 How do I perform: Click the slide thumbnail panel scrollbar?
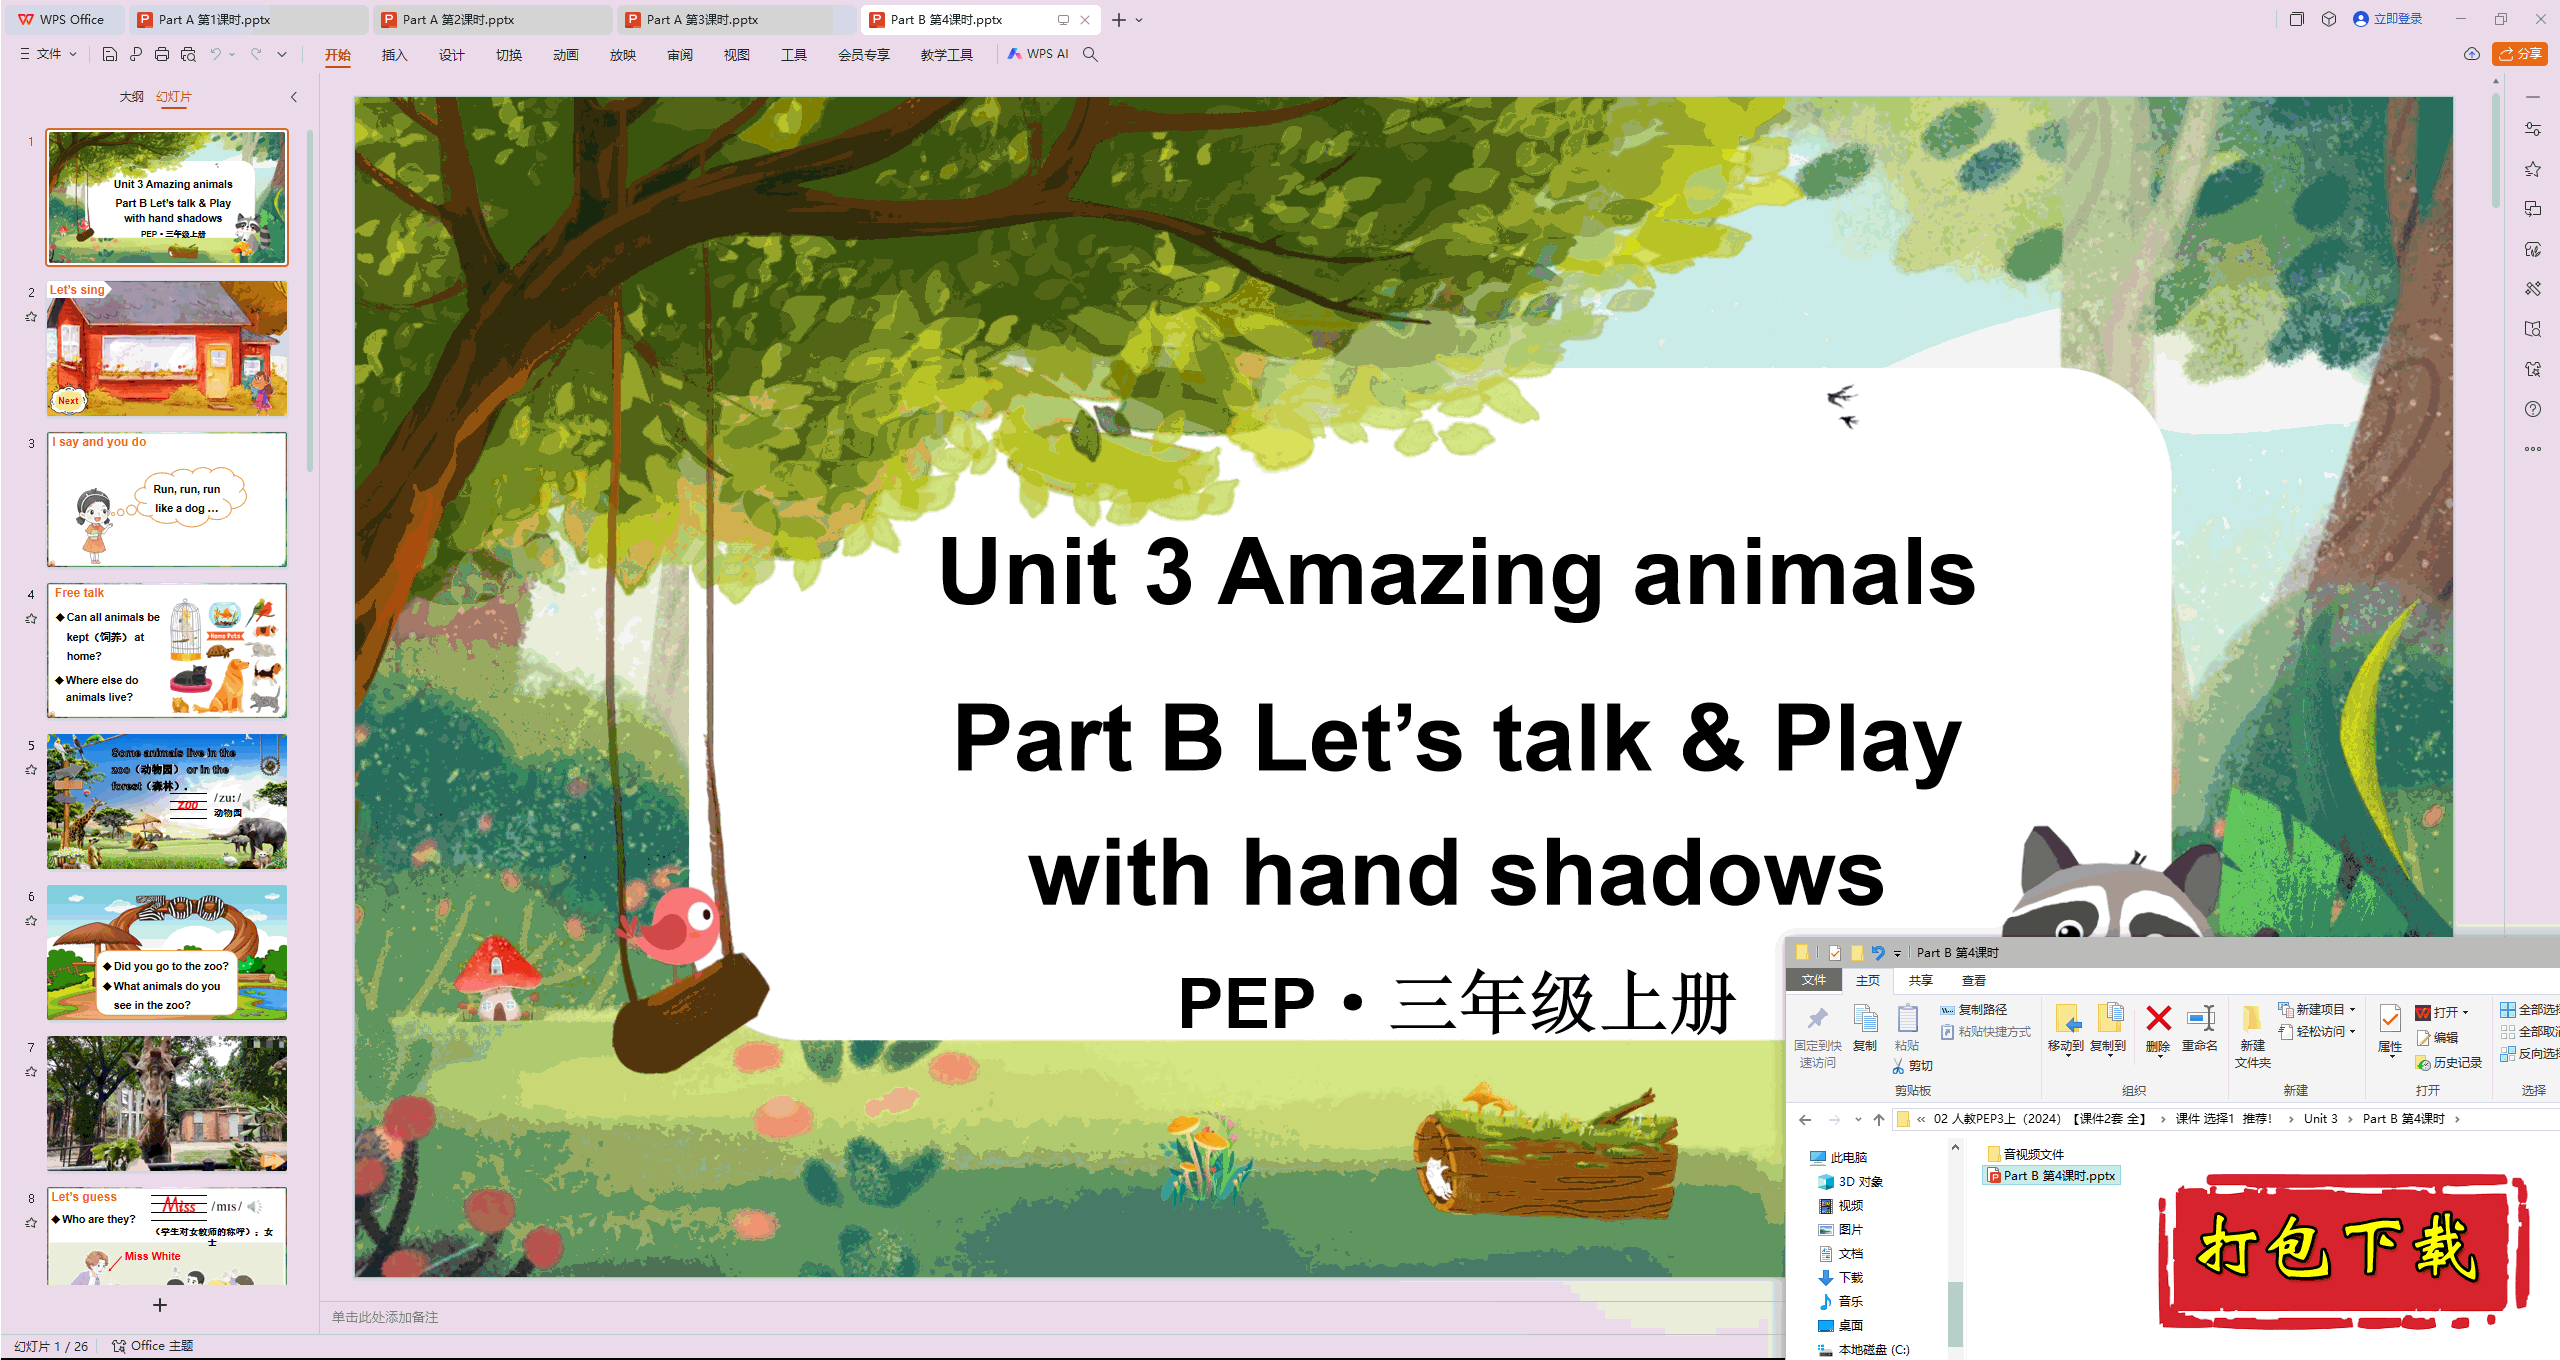[310, 300]
